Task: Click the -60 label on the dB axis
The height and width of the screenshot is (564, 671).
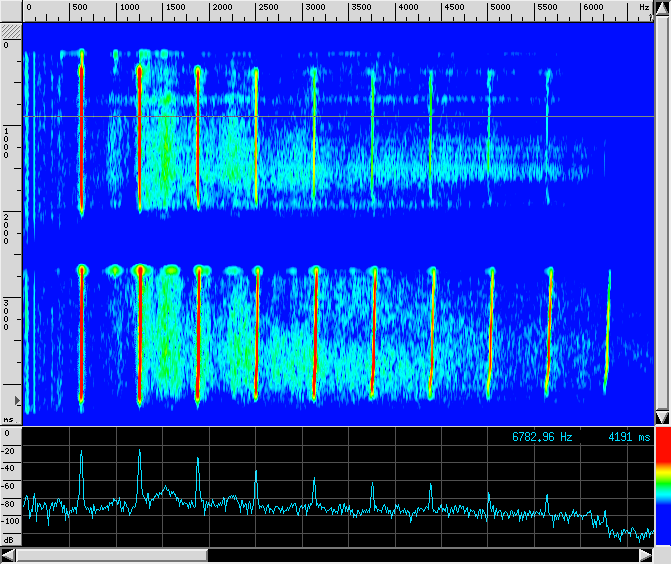Action: (9, 486)
